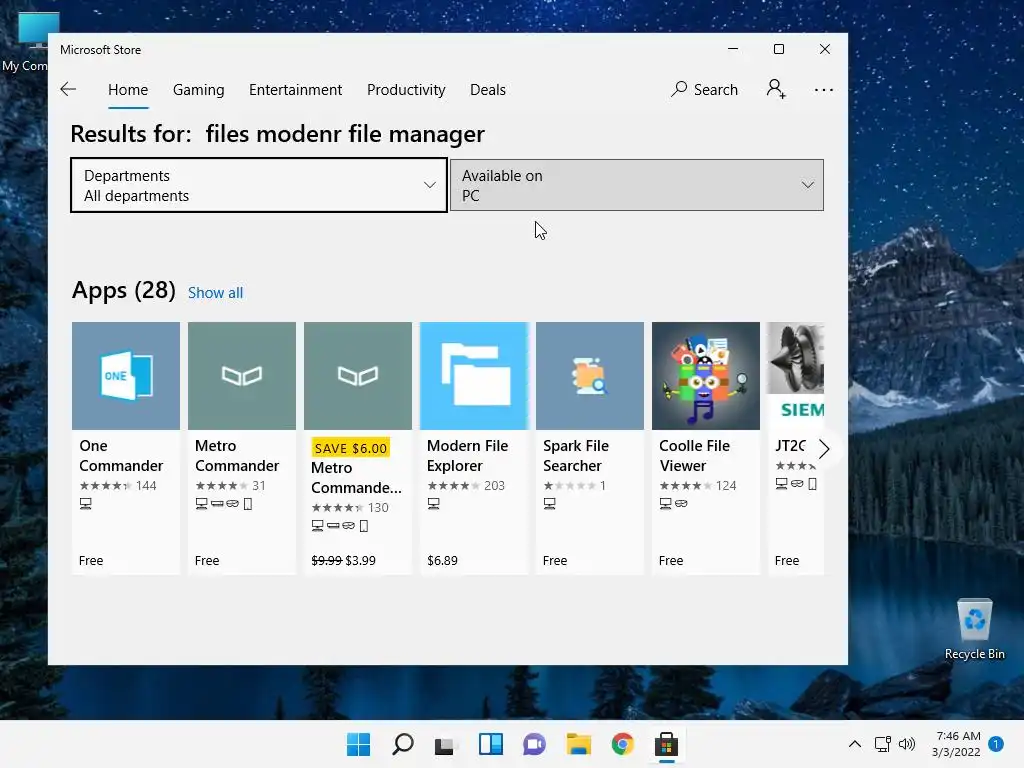Open the Coolle File Viewer title
This screenshot has height=768, width=1024.
coord(694,456)
